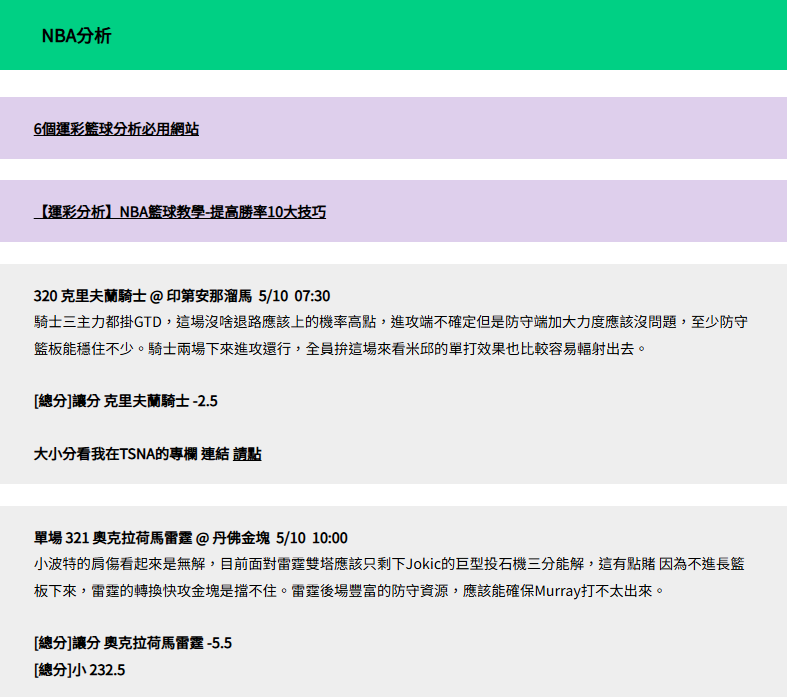787x697 pixels.
Task: Open the 6個運彩籃球分析必用網站 link
Action: point(116,129)
